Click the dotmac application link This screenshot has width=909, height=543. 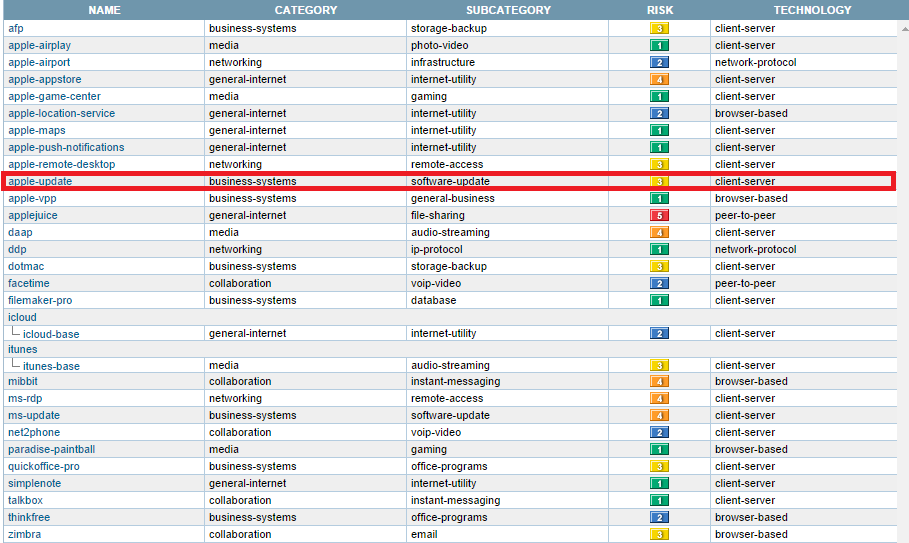(x=26, y=266)
